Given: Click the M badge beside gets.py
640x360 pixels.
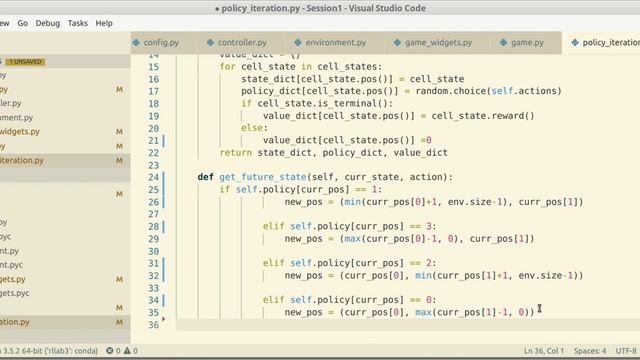Looking at the screenshot, I should pyautogui.click(x=119, y=280).
